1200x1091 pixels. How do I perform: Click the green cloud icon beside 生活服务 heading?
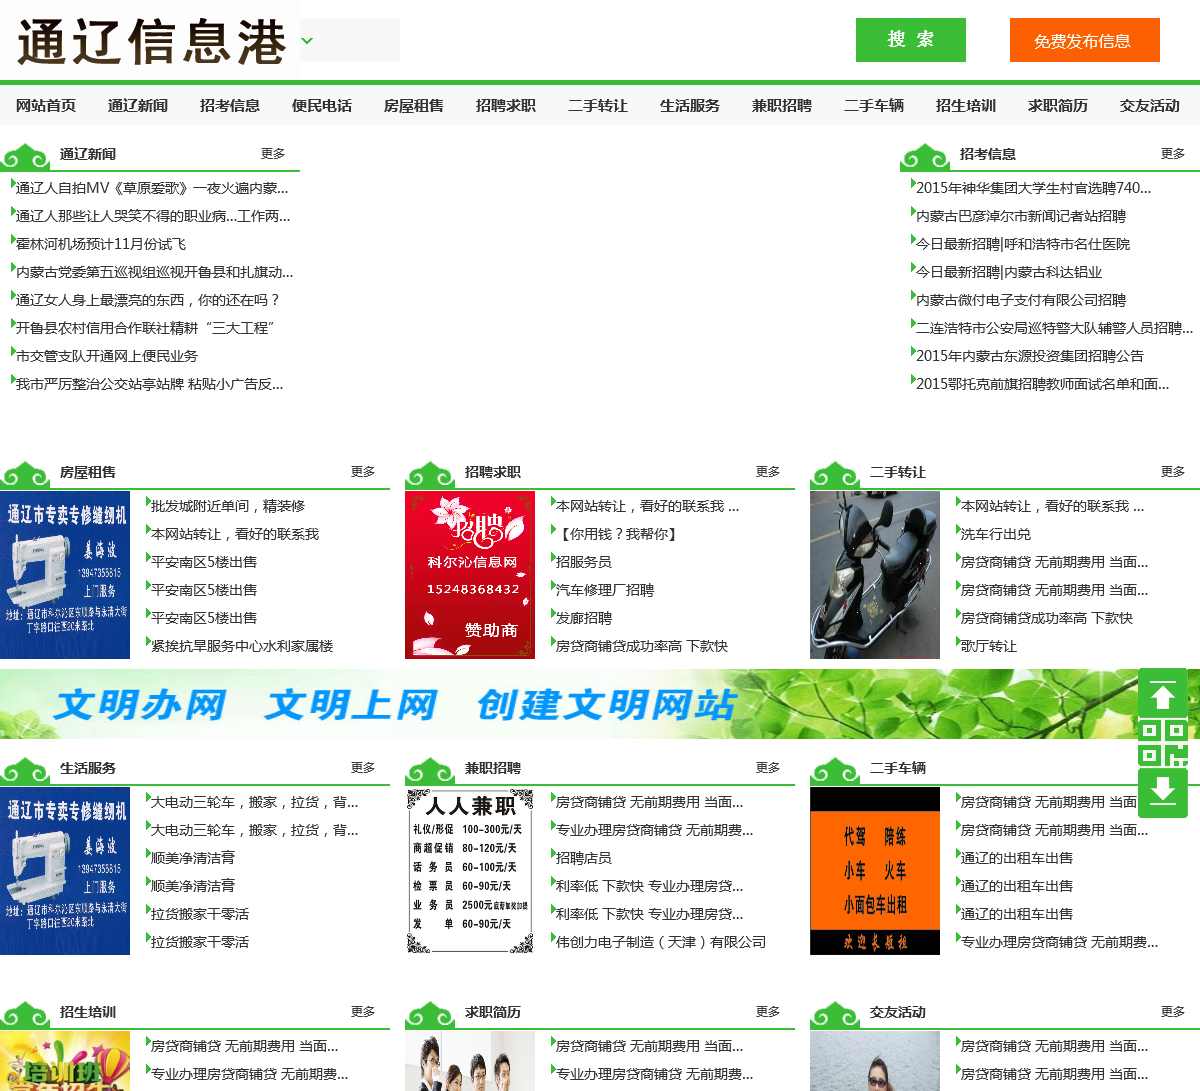tap(25, 771)
